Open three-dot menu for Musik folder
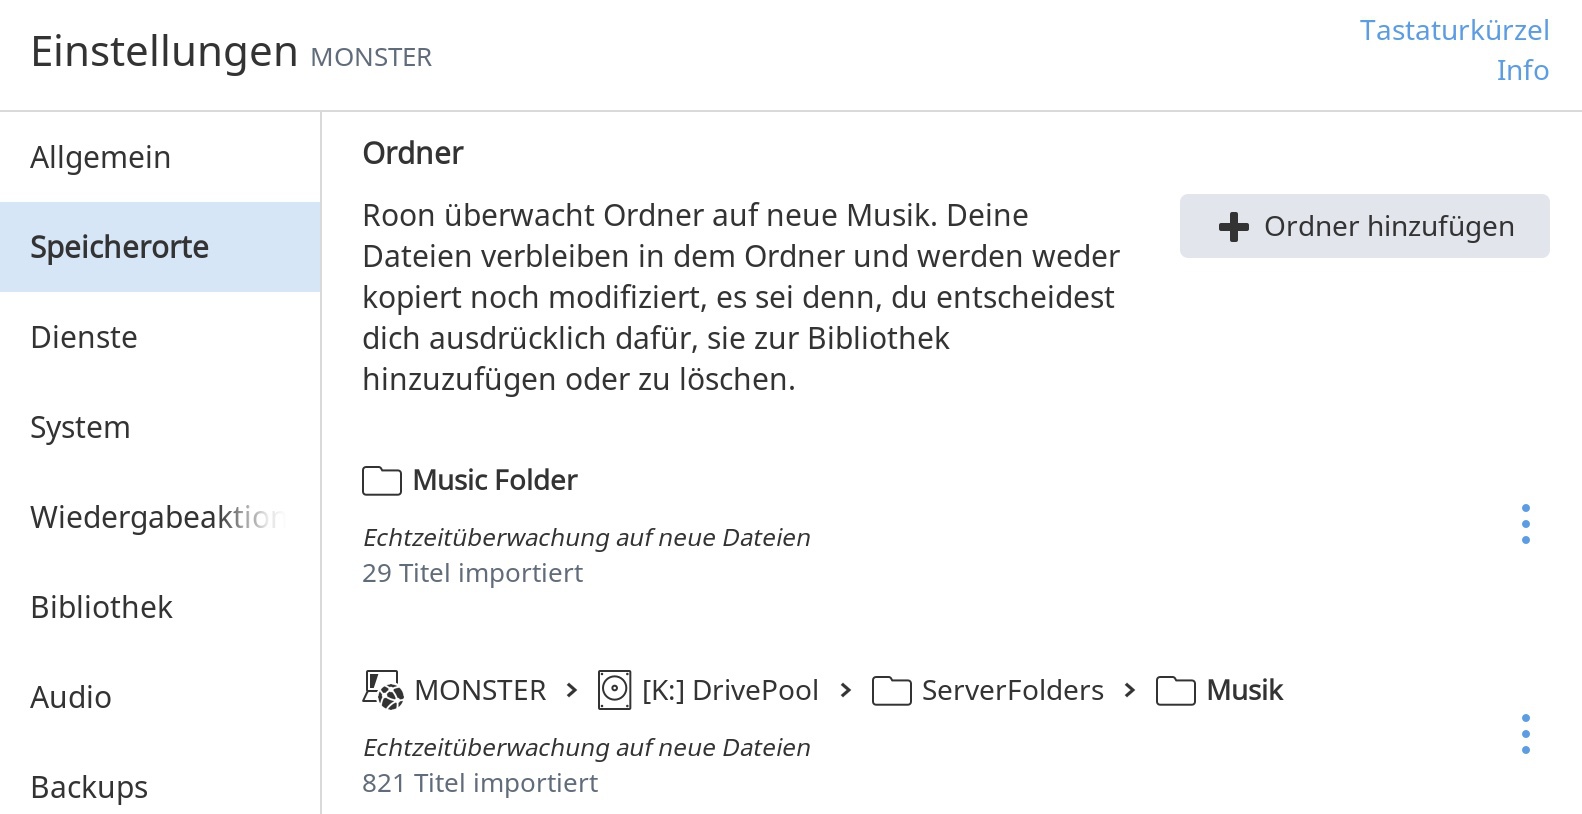 (x=1525, y=734)
